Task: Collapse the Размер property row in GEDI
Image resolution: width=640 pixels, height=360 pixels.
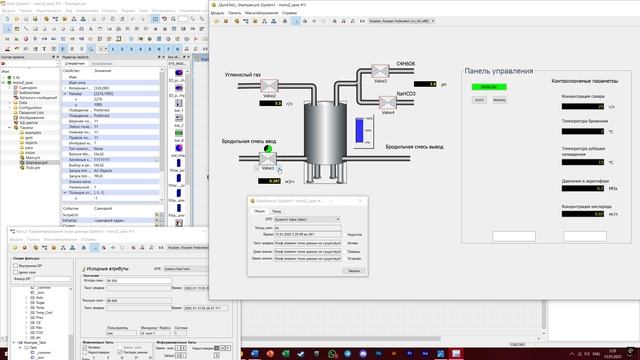Action: tap(65, 93)
